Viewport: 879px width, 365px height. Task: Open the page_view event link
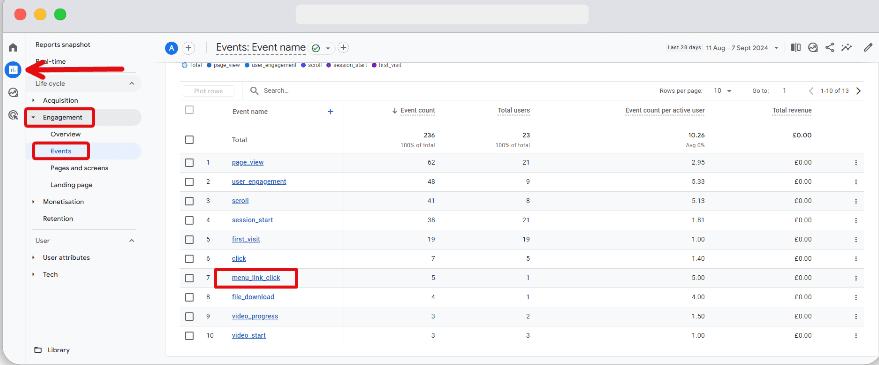coord(247,163)
